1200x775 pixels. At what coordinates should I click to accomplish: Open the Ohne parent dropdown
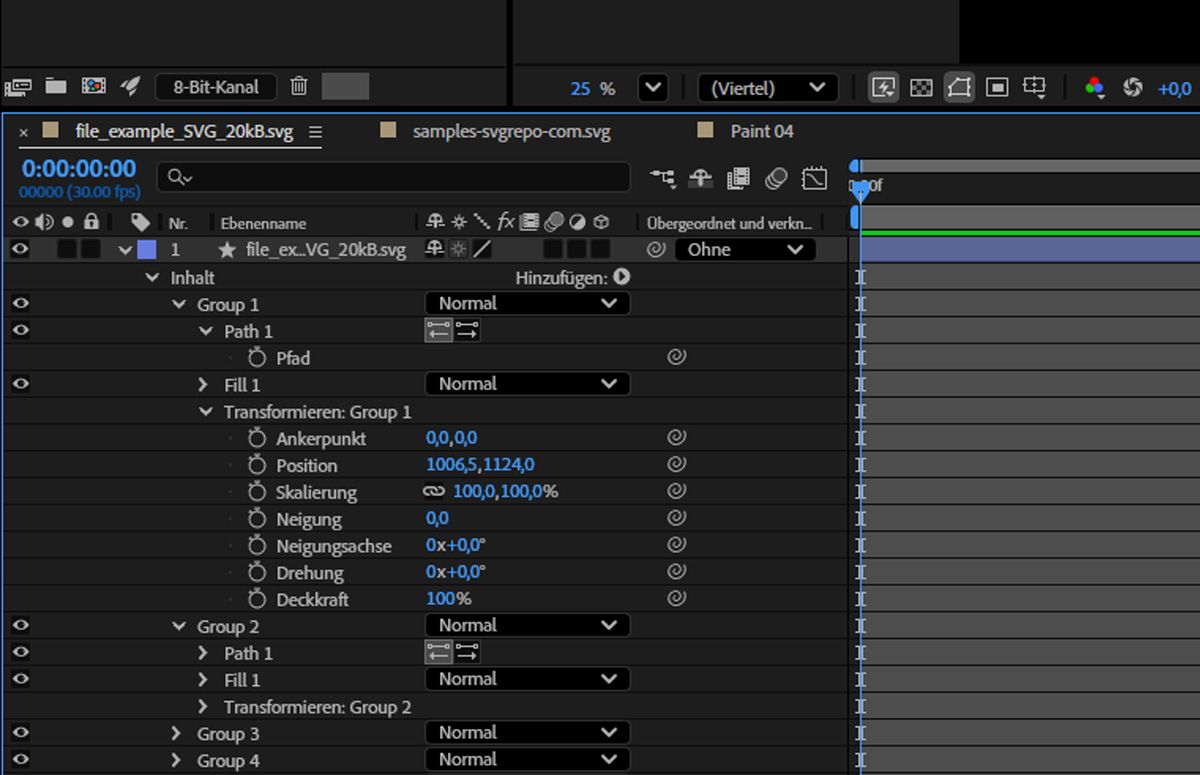tap(745, 250)
